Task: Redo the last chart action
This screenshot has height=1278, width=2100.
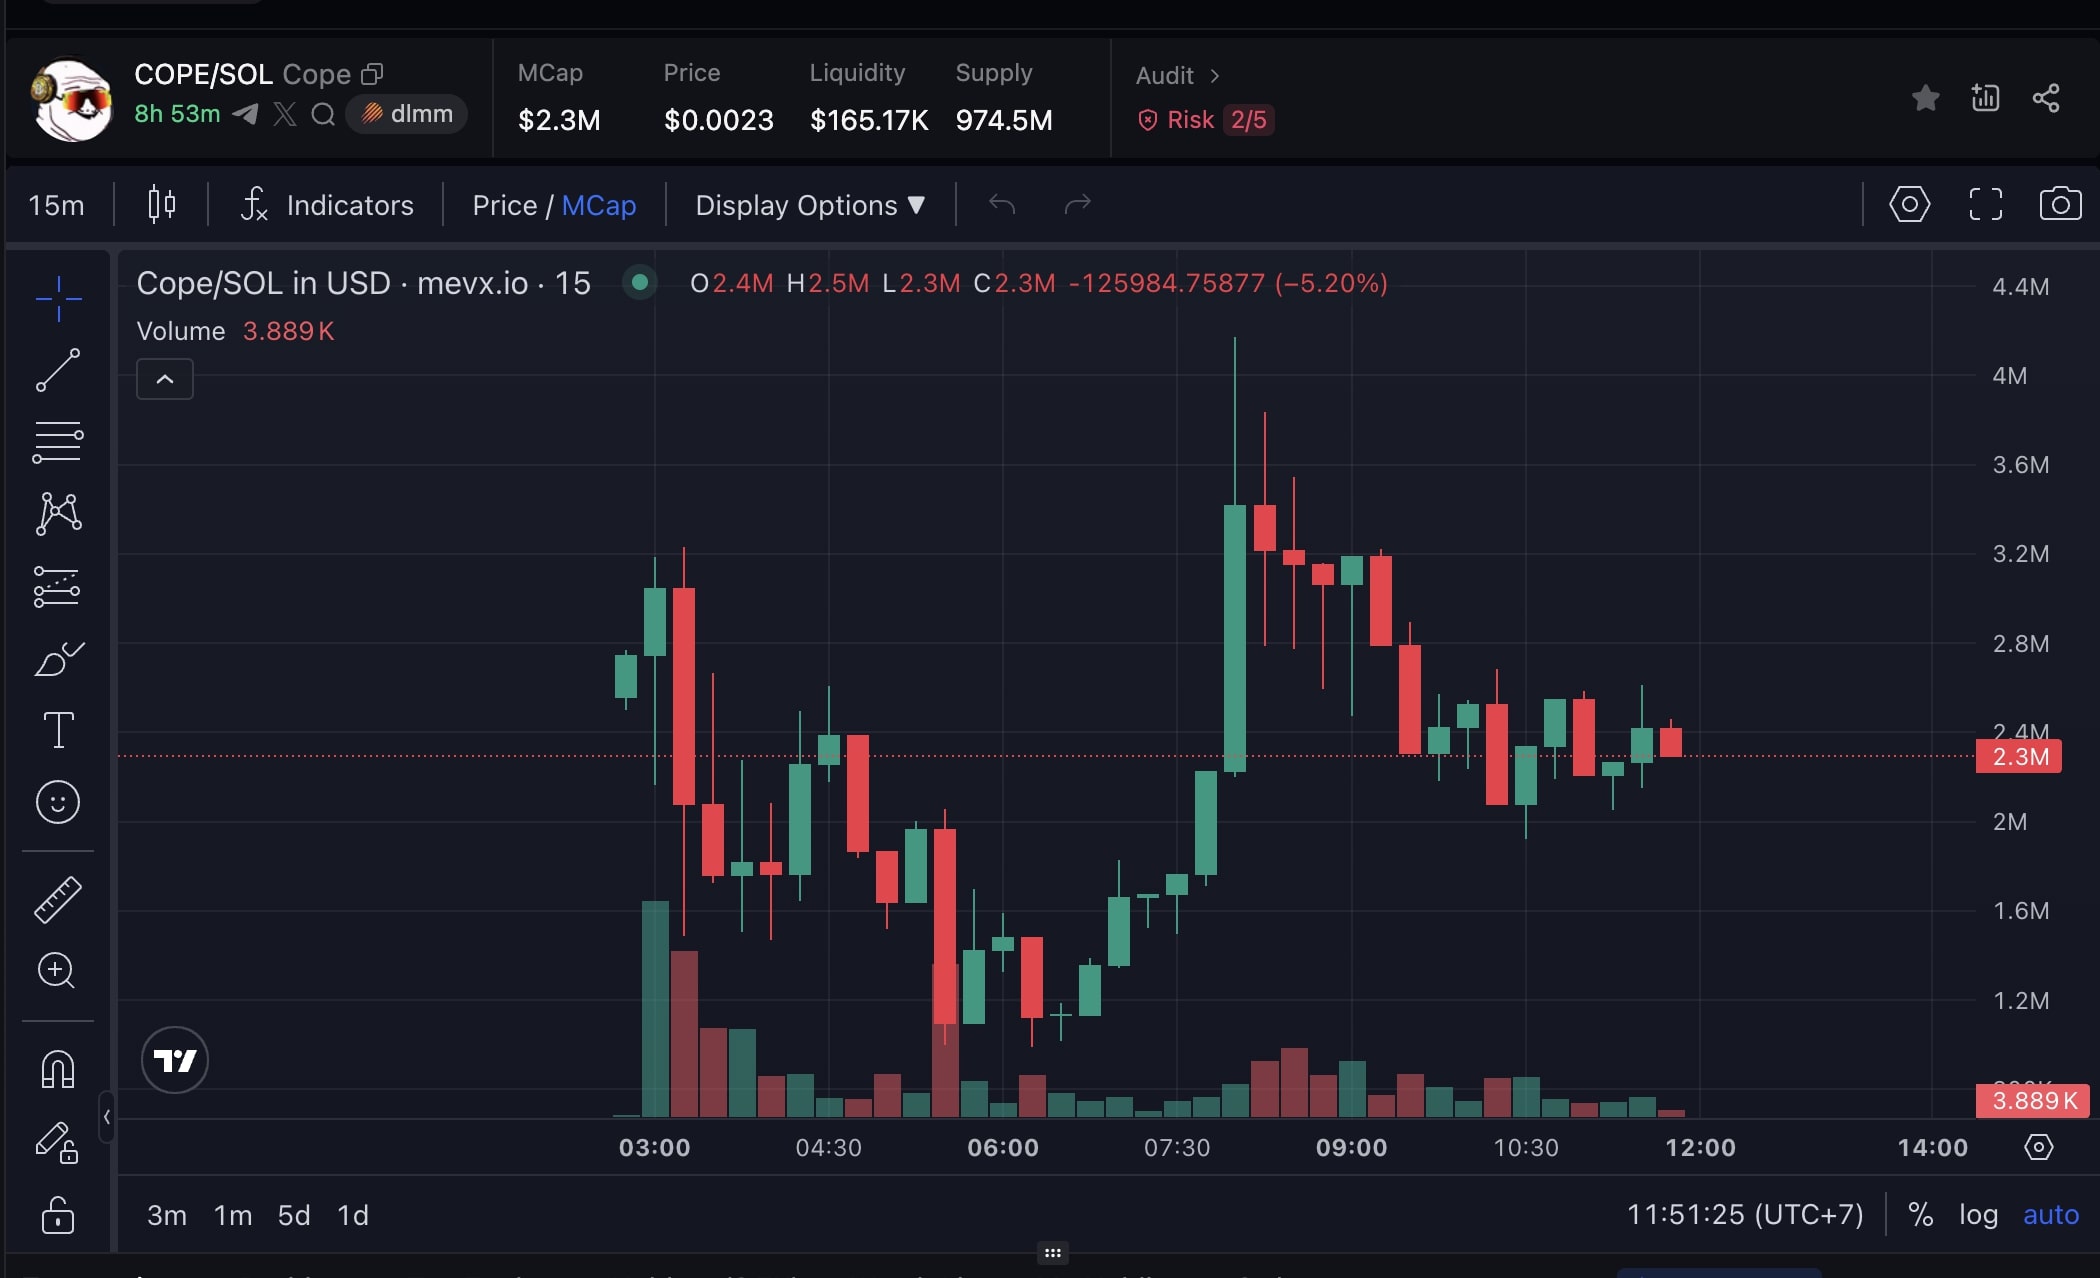Action: click(x=1077, y=204)
